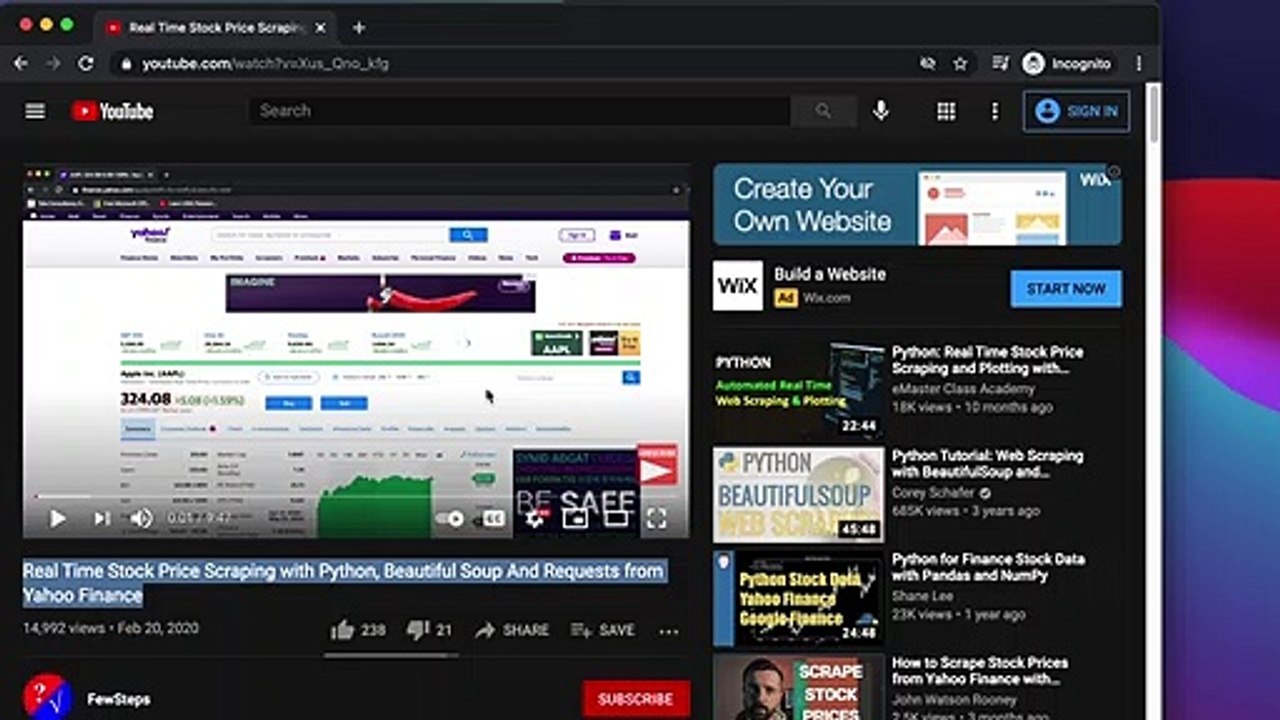Dislike the video

pyautogui.click(x=430, y=630)
